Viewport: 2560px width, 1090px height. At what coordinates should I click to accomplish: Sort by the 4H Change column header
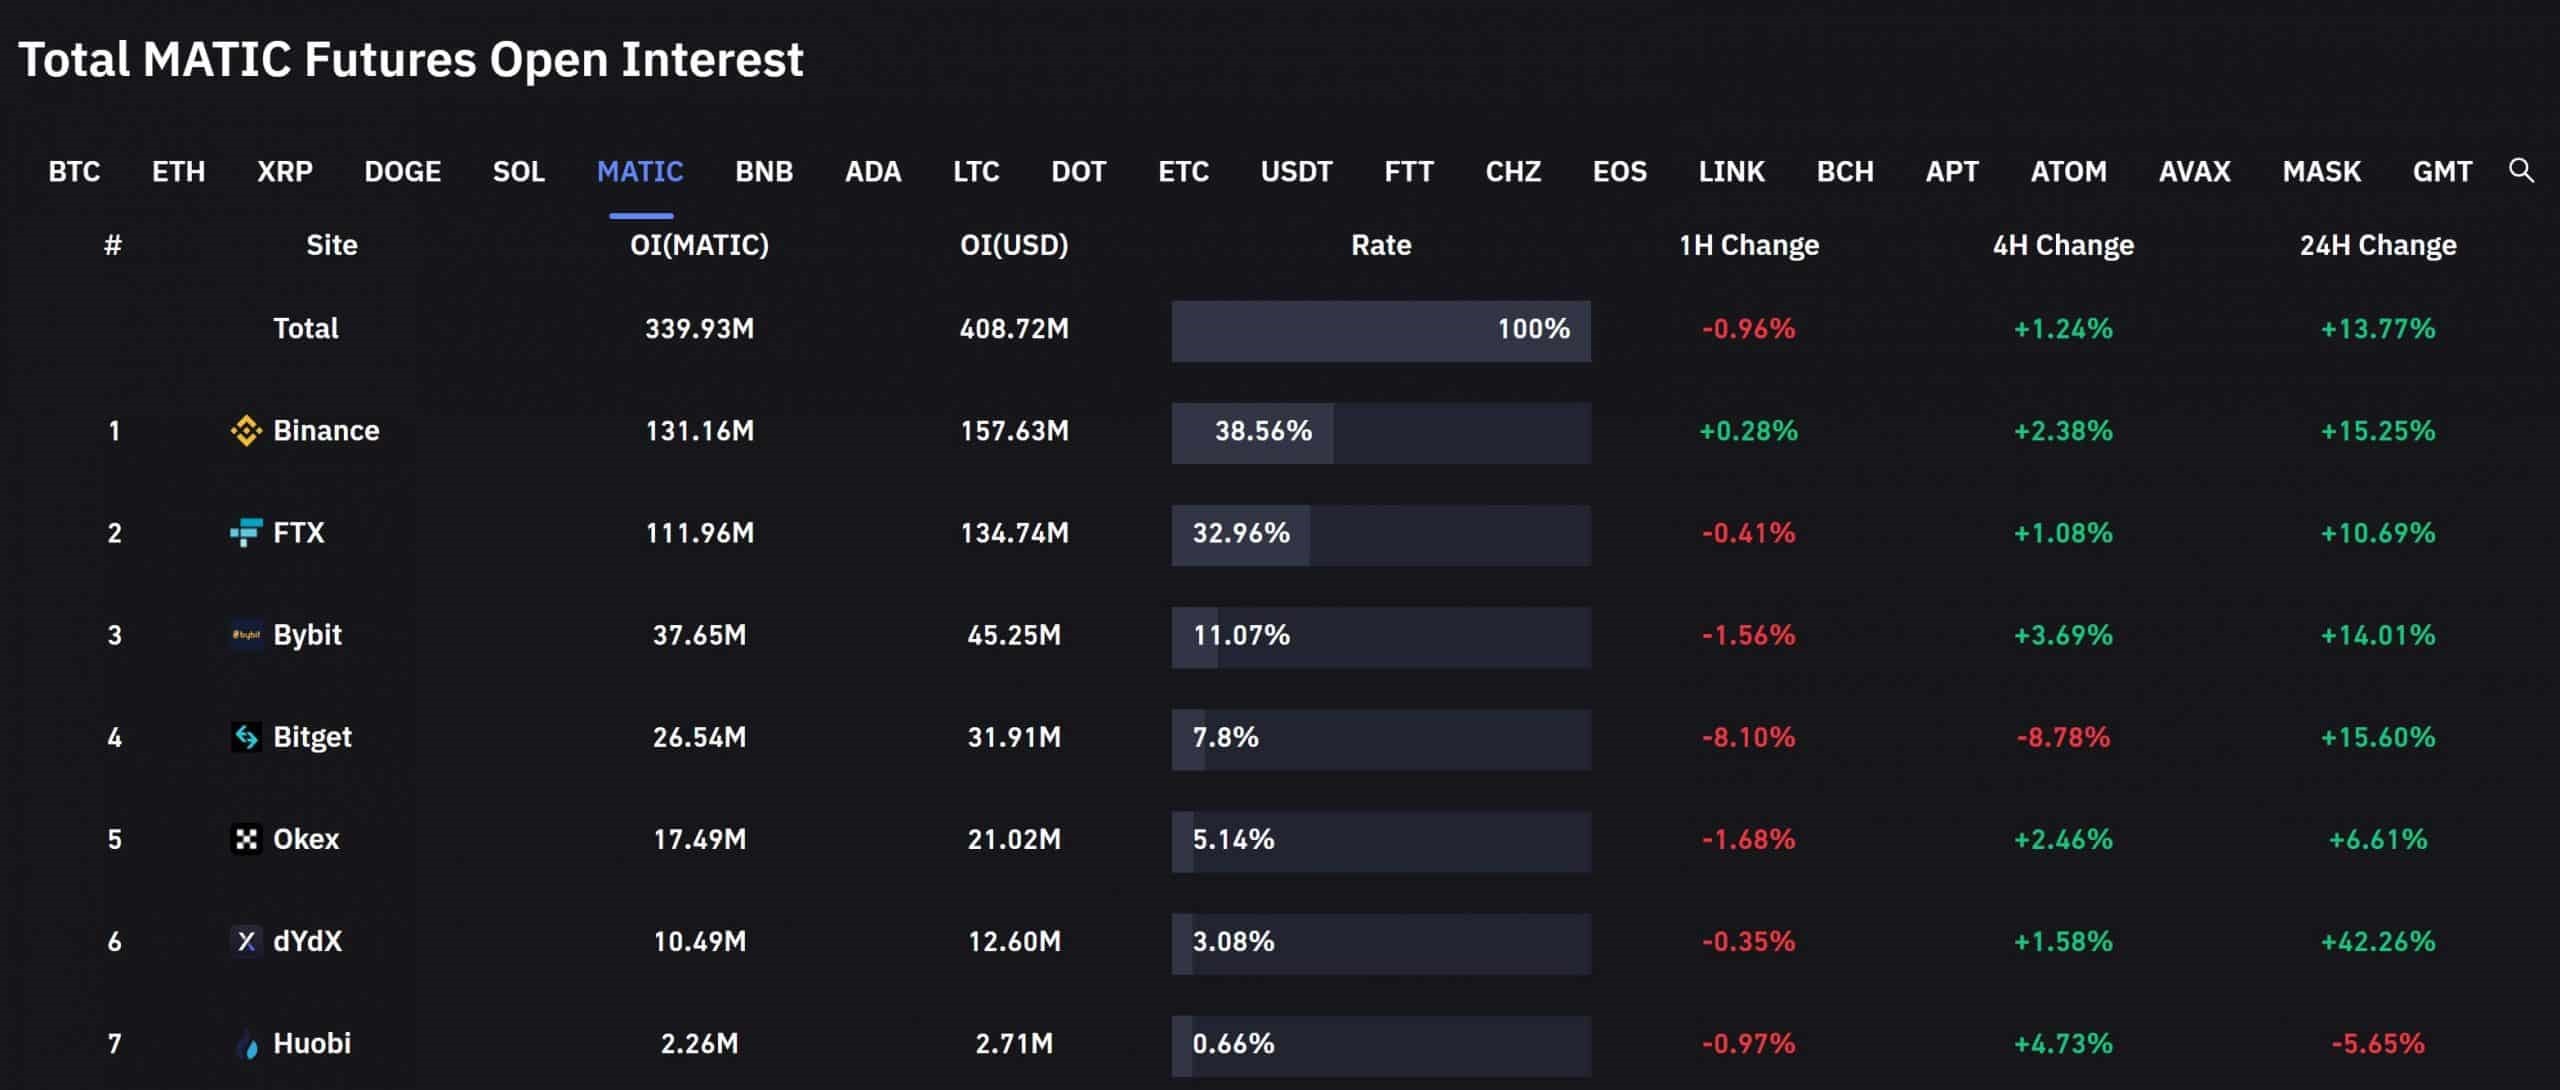(2063, 245)
